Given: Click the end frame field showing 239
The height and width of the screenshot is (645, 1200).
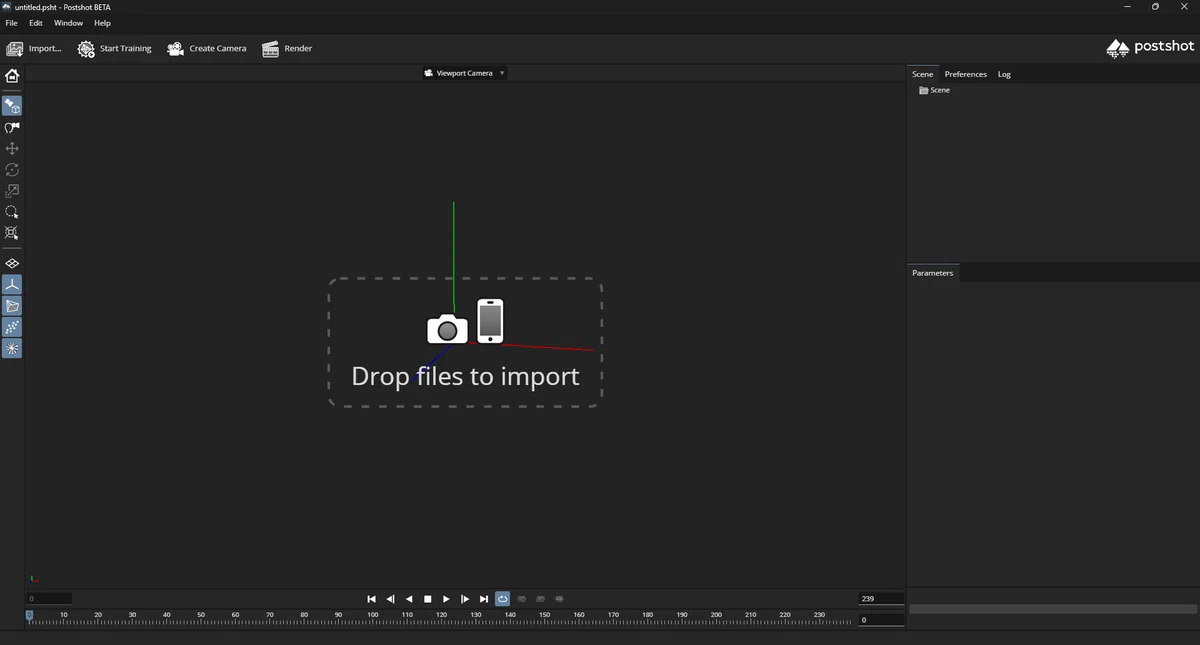Looking at the screenshot, I should pyautogui.click(x=881, y=599).
